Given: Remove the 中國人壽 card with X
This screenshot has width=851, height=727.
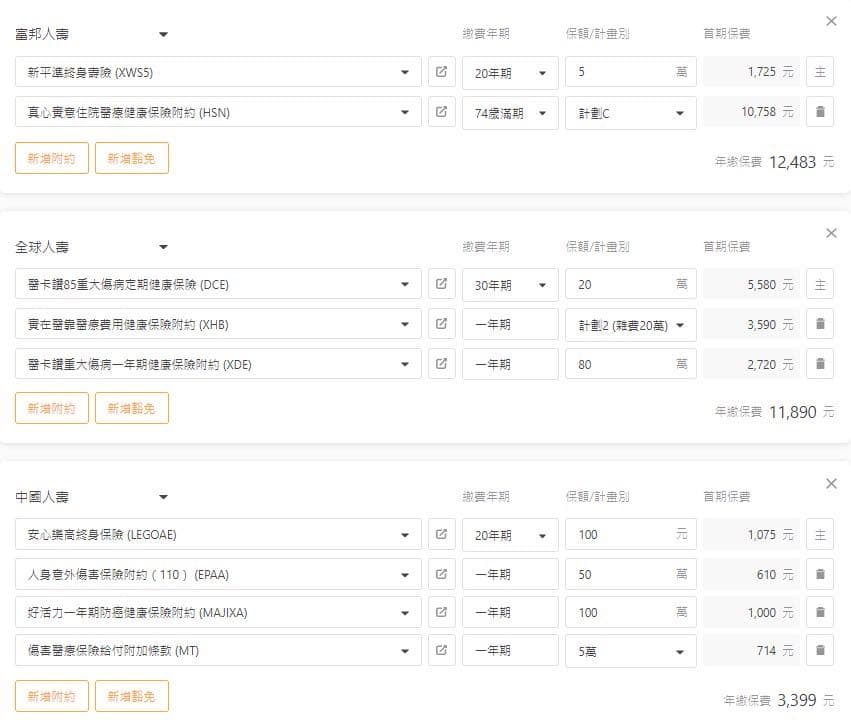Looking at the screenshot, I should (831, 484).
